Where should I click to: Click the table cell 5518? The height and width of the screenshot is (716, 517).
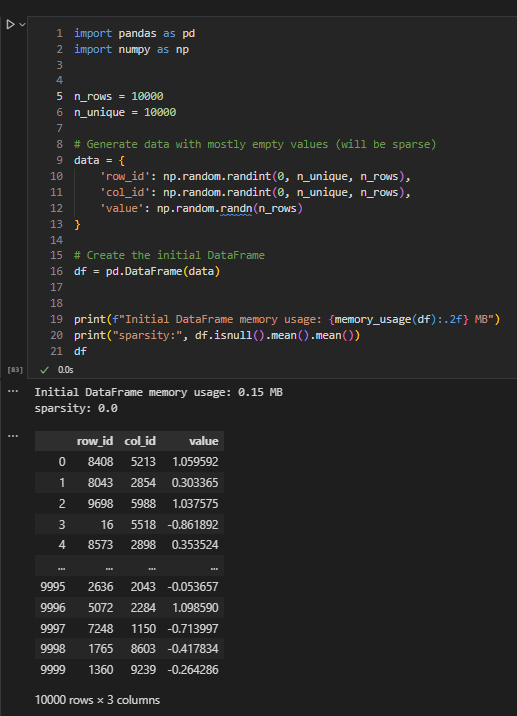click(143, 525)
